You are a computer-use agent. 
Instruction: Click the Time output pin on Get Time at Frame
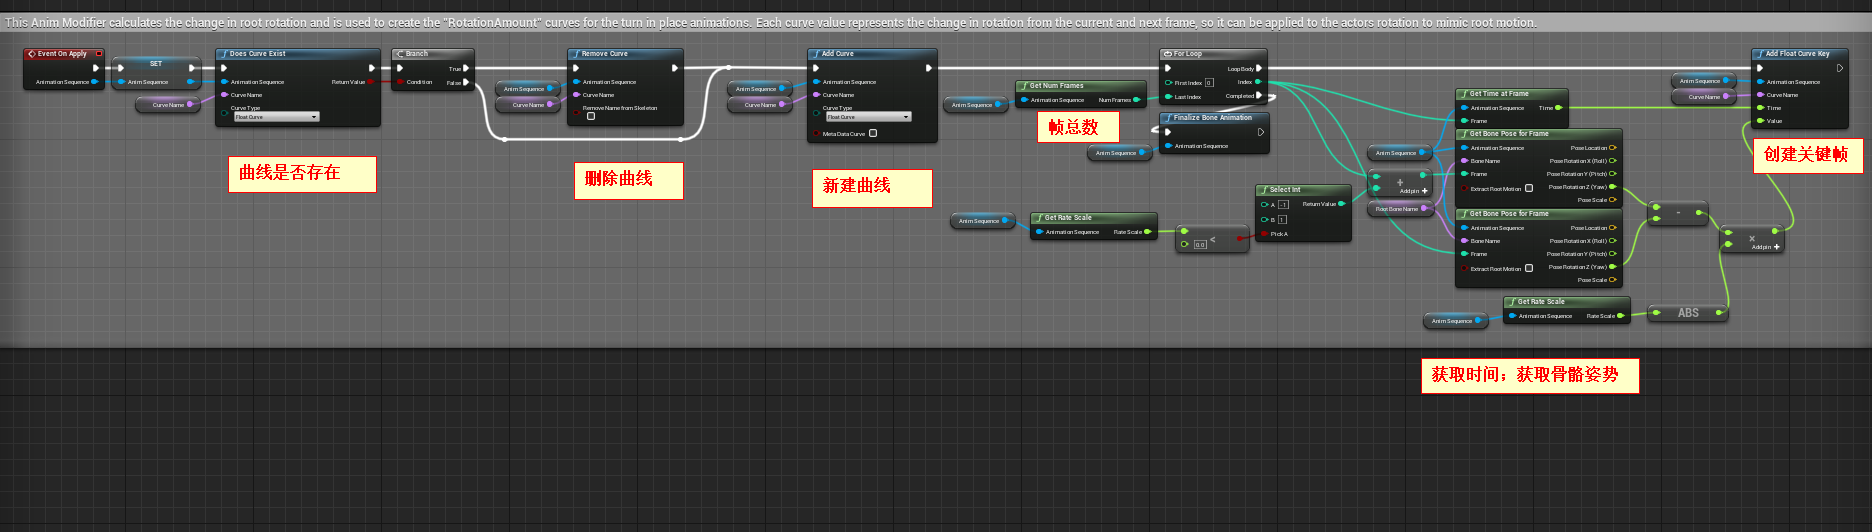click(x=1558, y=108)
